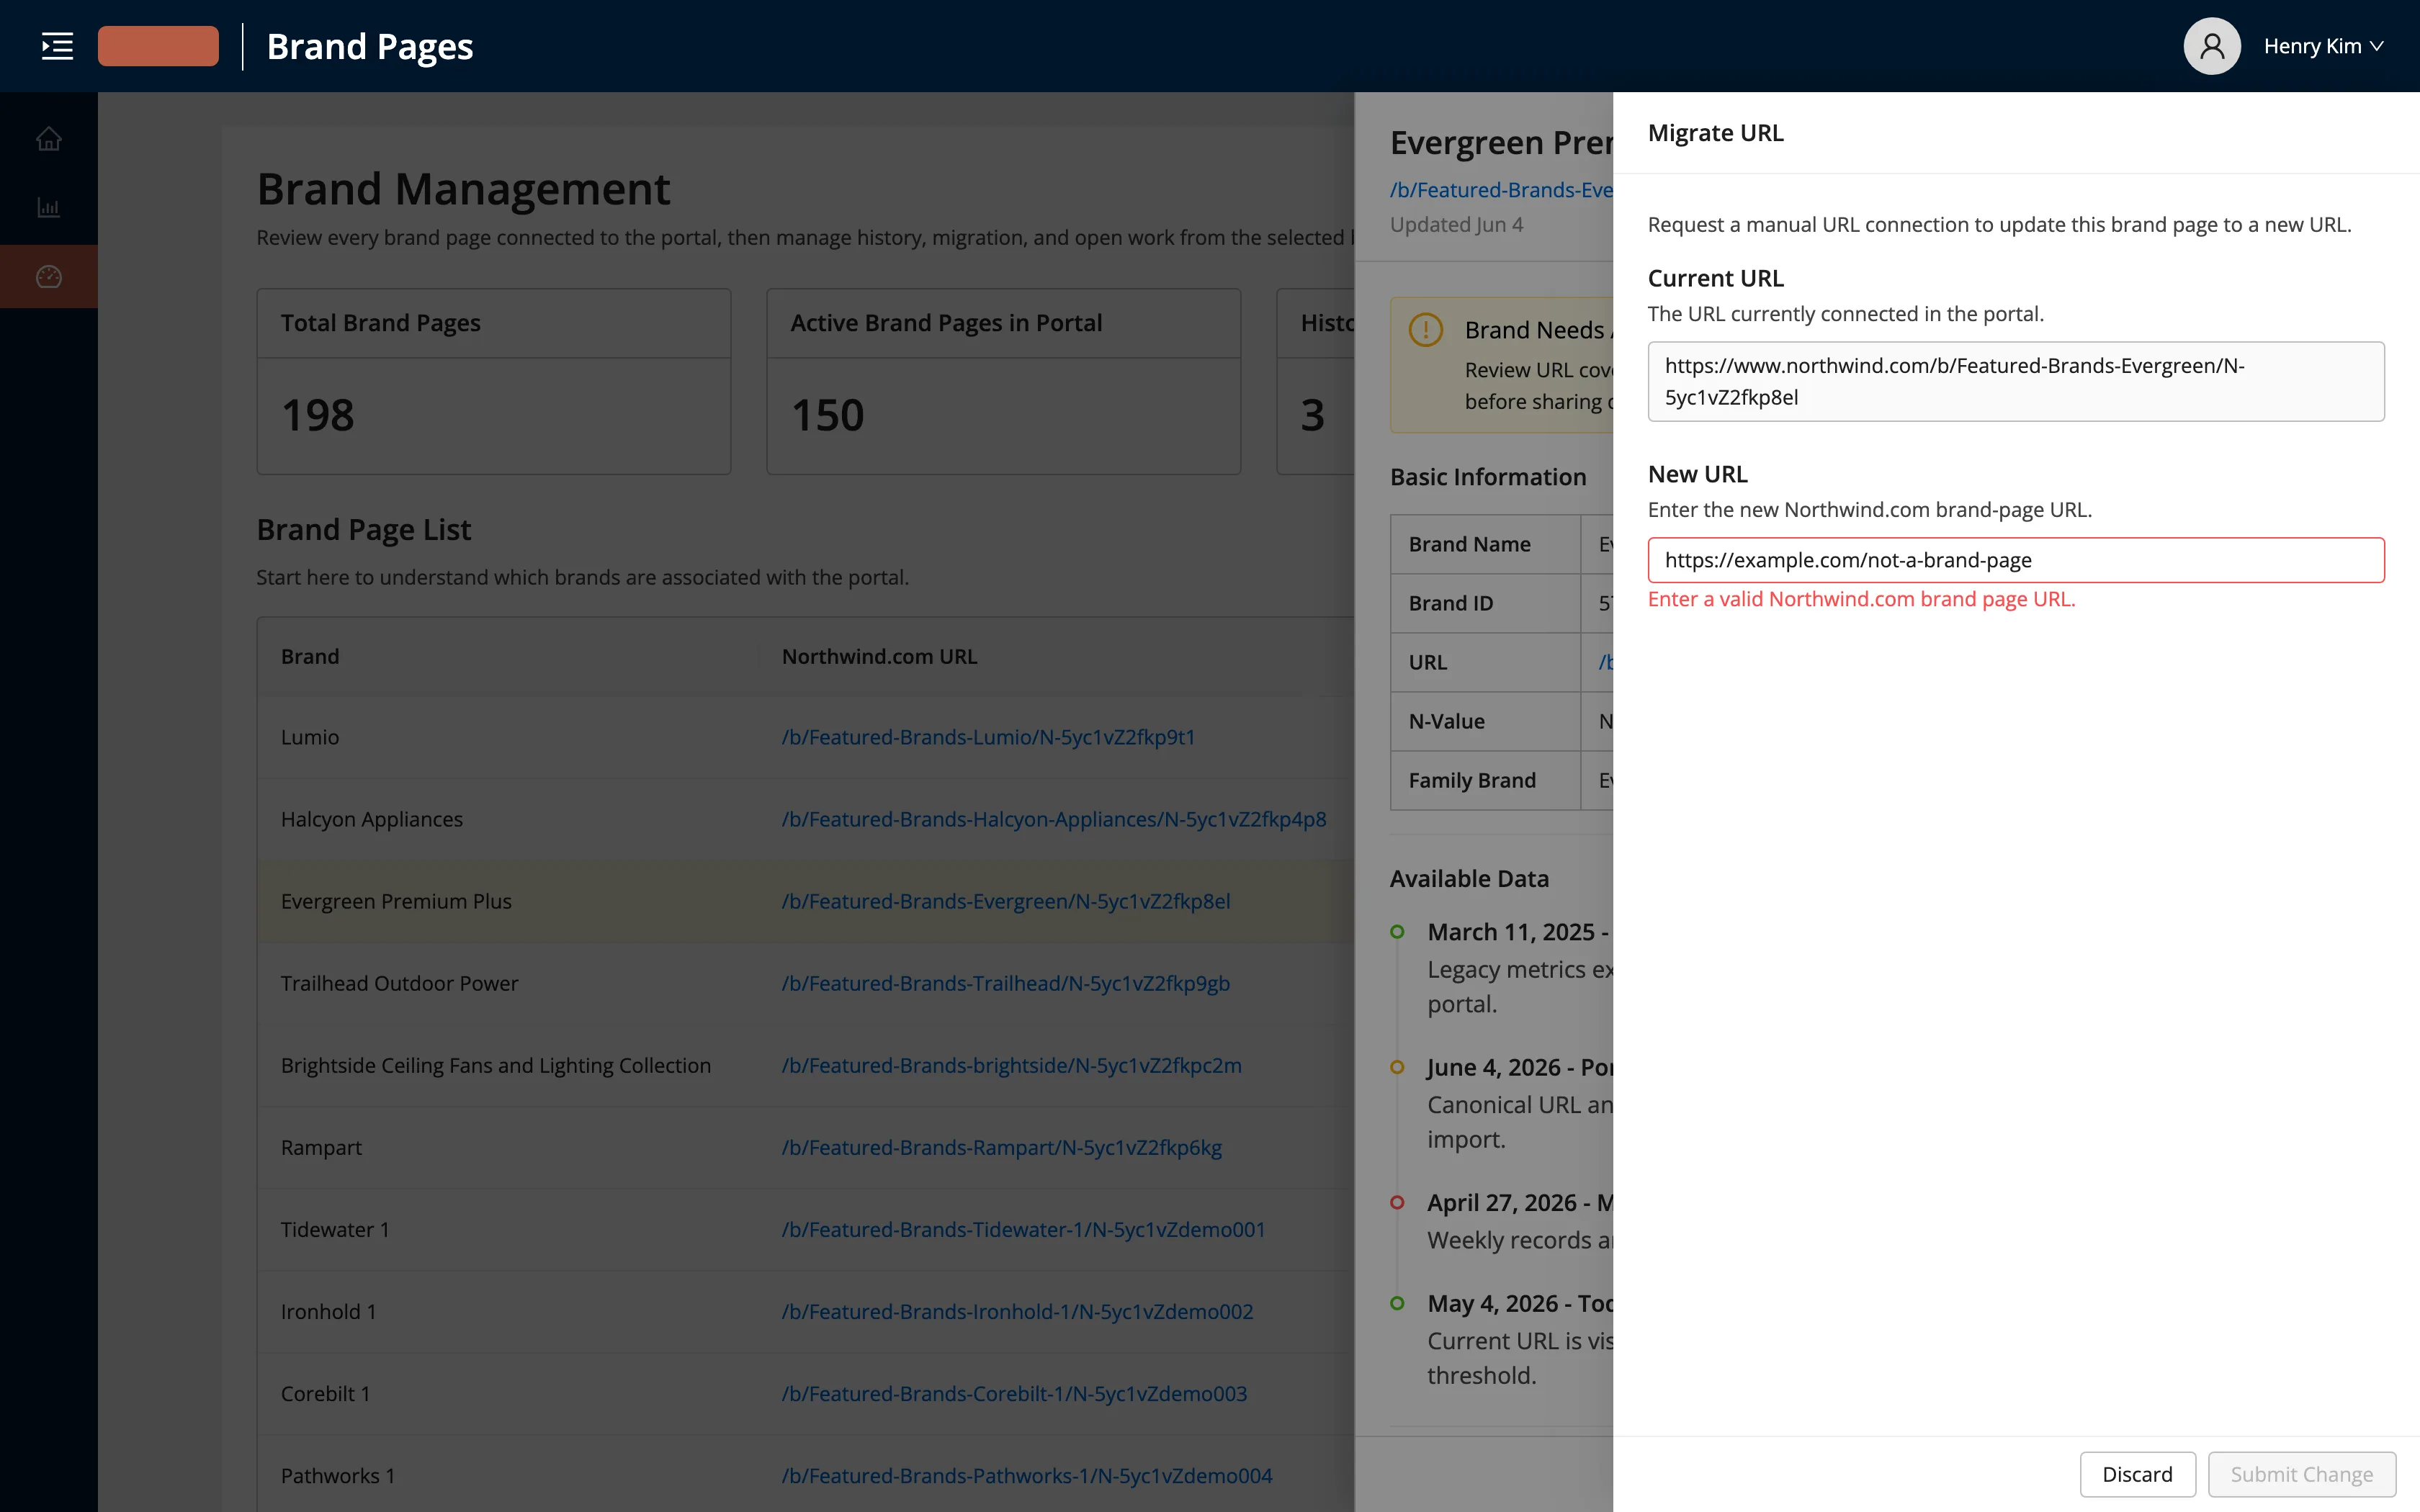Click the Discard button

tap(2137, 1474)
